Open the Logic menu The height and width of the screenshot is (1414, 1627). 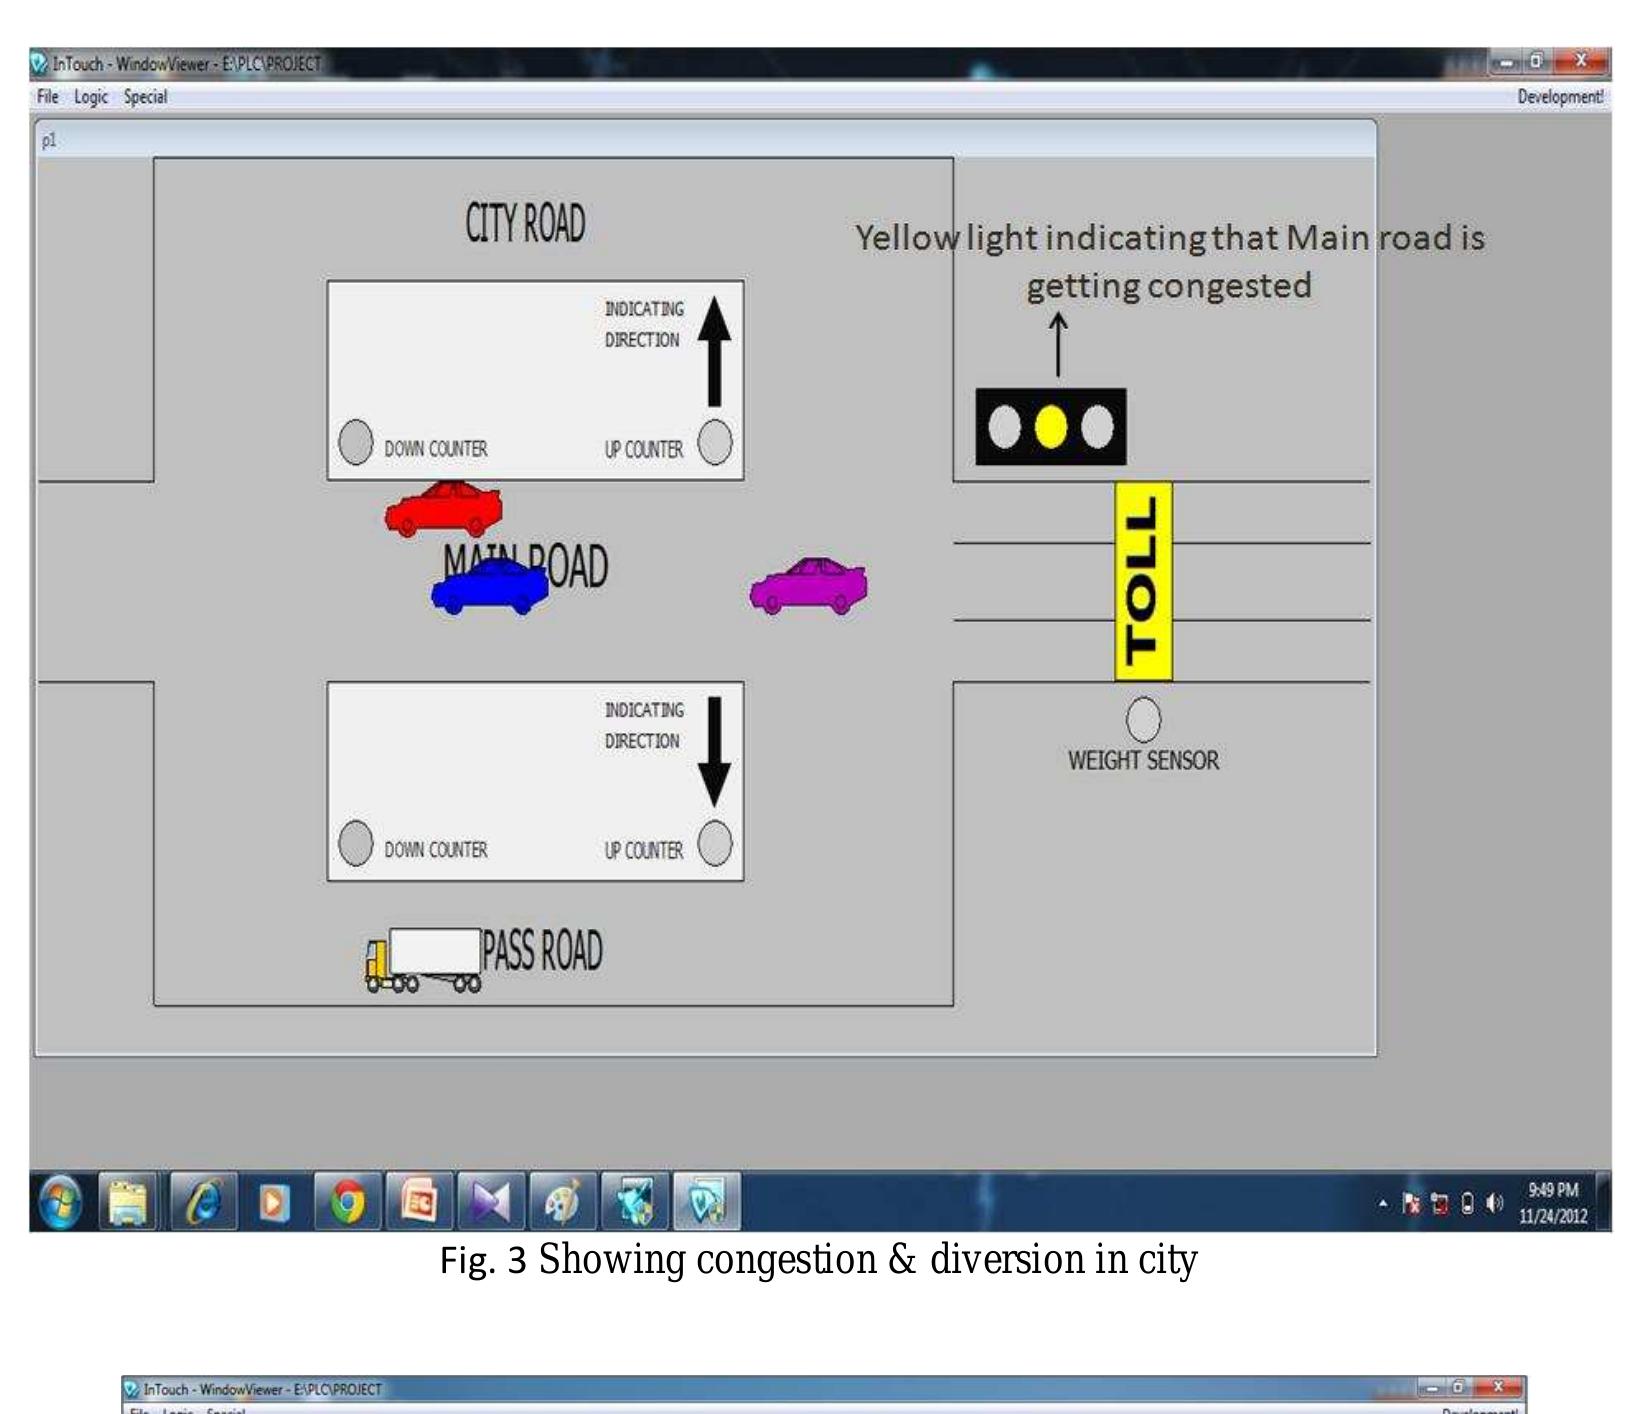tap(90, 97)
